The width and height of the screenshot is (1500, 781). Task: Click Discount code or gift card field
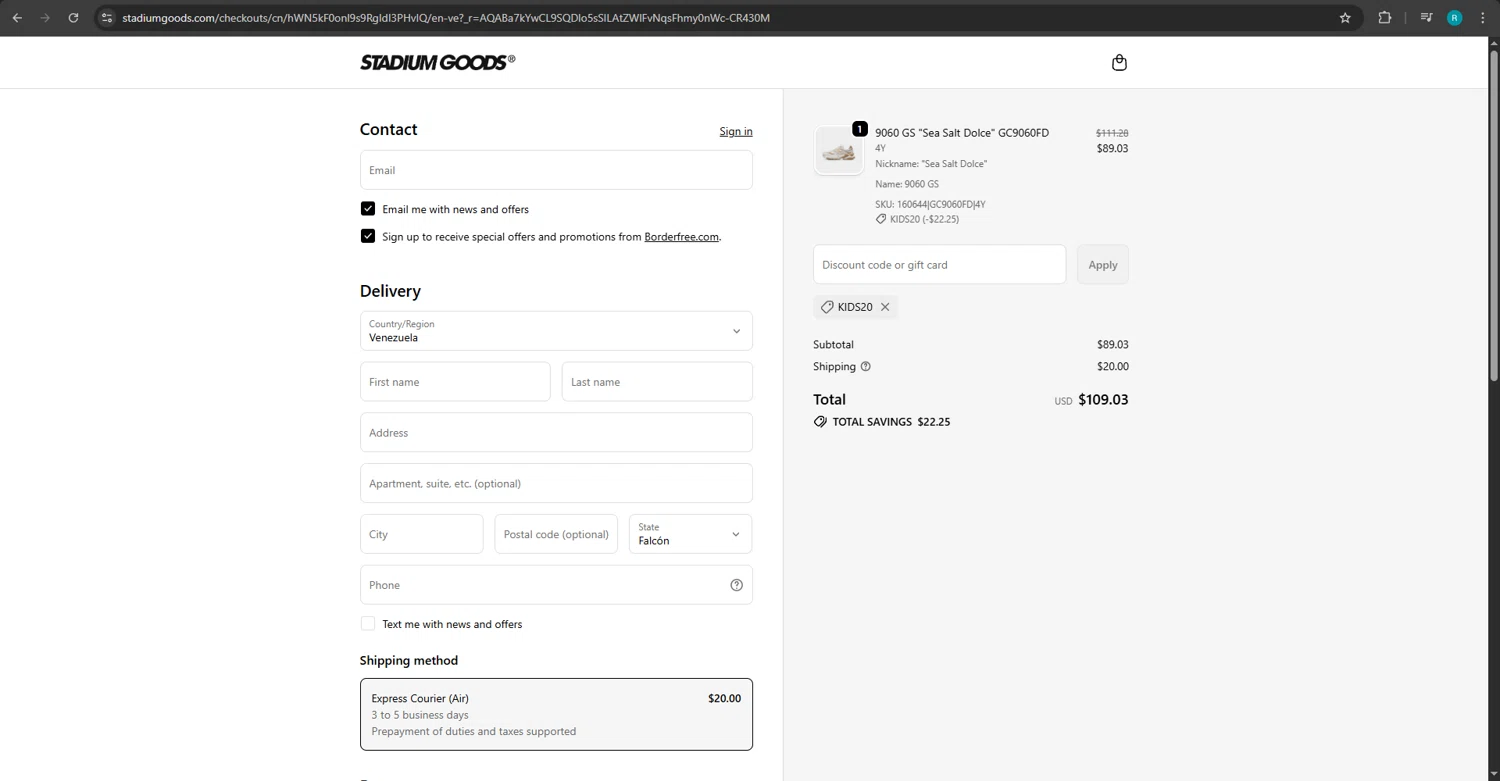pyautogui.click(x=940, y=265)
